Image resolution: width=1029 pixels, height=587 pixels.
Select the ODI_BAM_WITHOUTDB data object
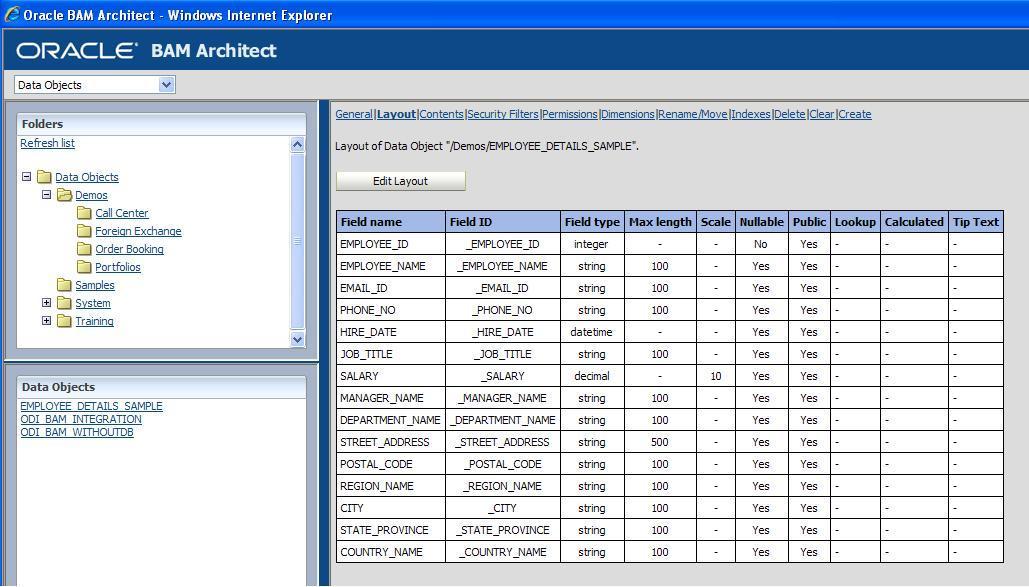(x=80, y=433)
